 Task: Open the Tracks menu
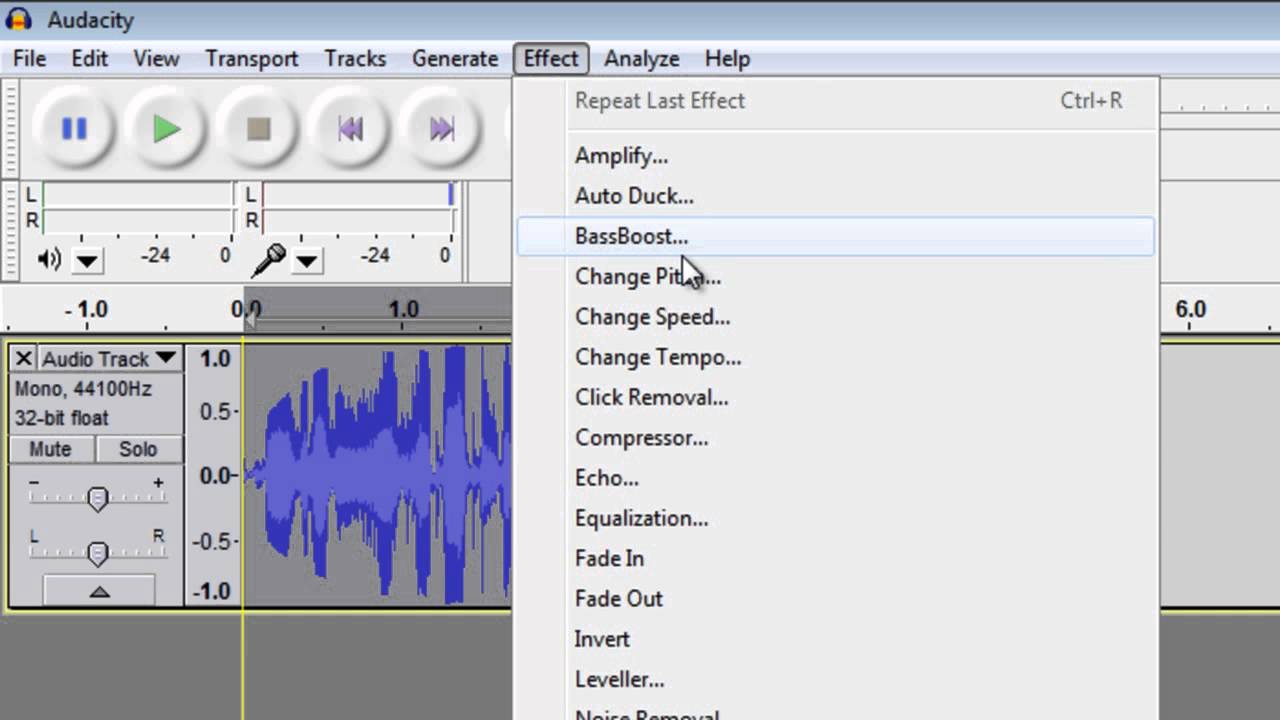click(x=355, y=59)
